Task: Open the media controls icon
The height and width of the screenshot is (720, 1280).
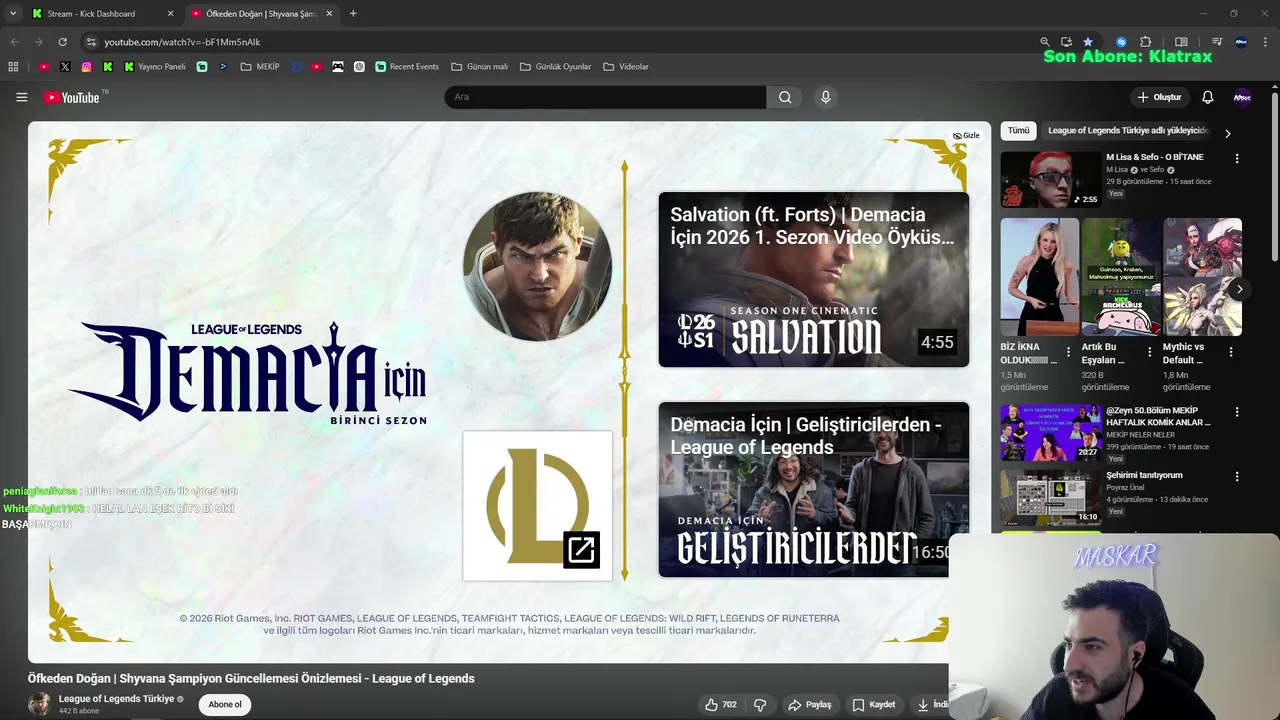Action: pyautogui.click(x=1216, y=42)
